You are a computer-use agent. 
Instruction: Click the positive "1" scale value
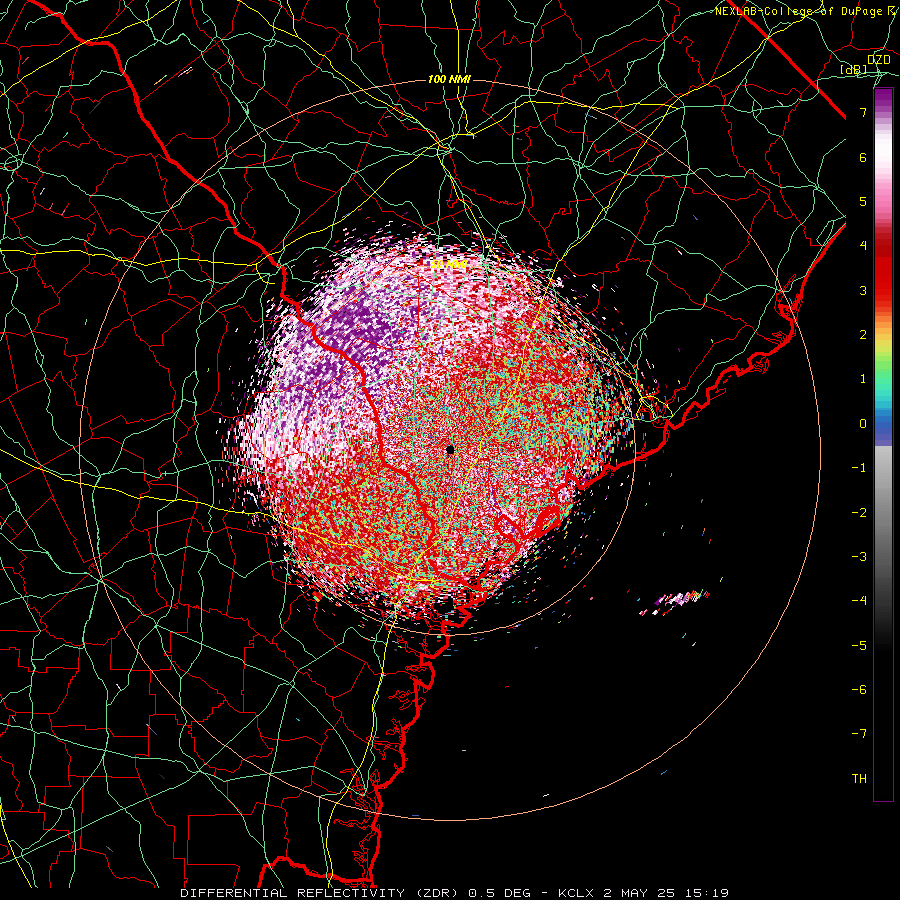(x=863, y=379)
